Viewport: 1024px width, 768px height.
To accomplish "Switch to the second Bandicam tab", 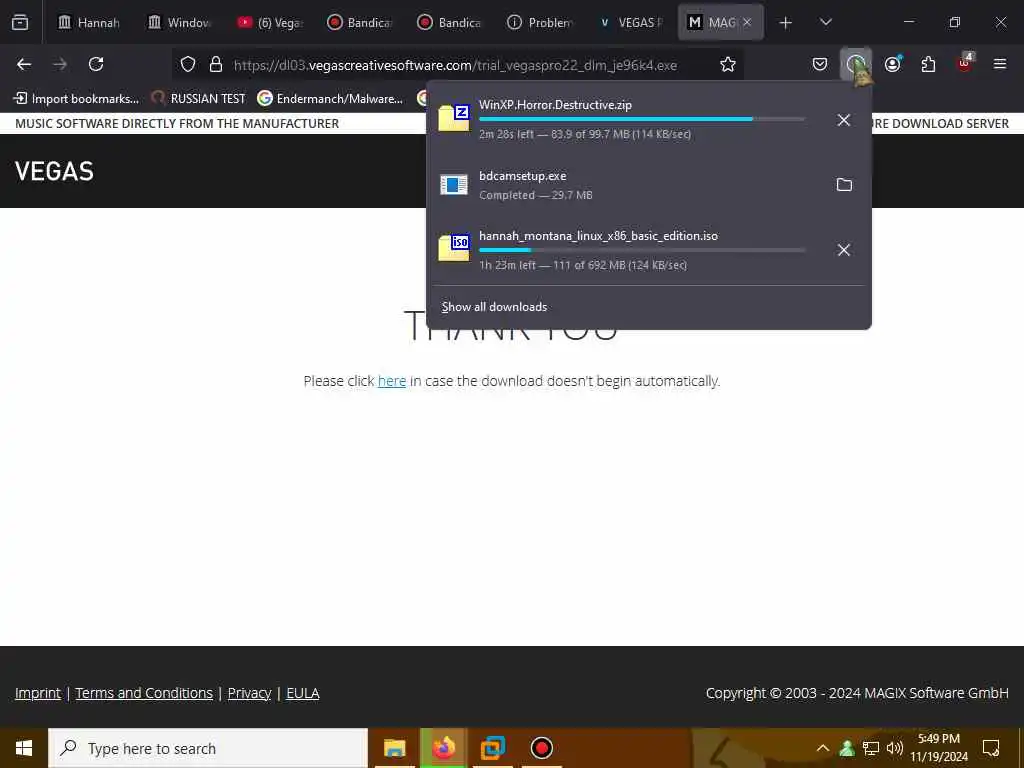I will pos(450,22).
